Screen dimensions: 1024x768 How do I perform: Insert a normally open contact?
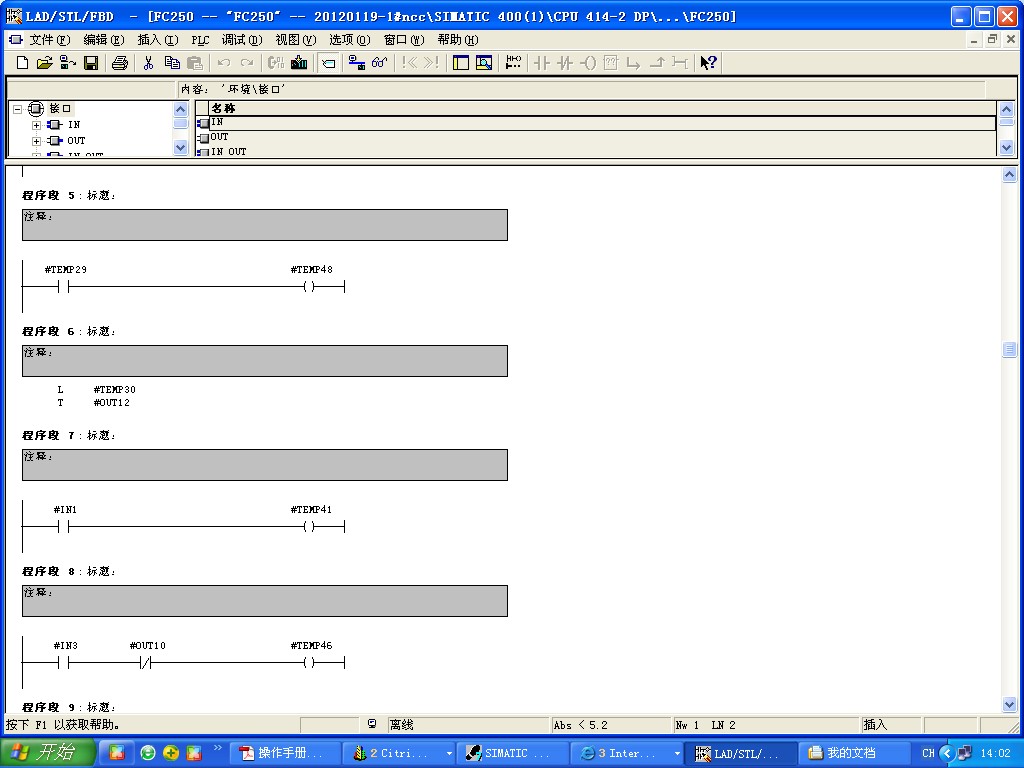click(542, 63)
